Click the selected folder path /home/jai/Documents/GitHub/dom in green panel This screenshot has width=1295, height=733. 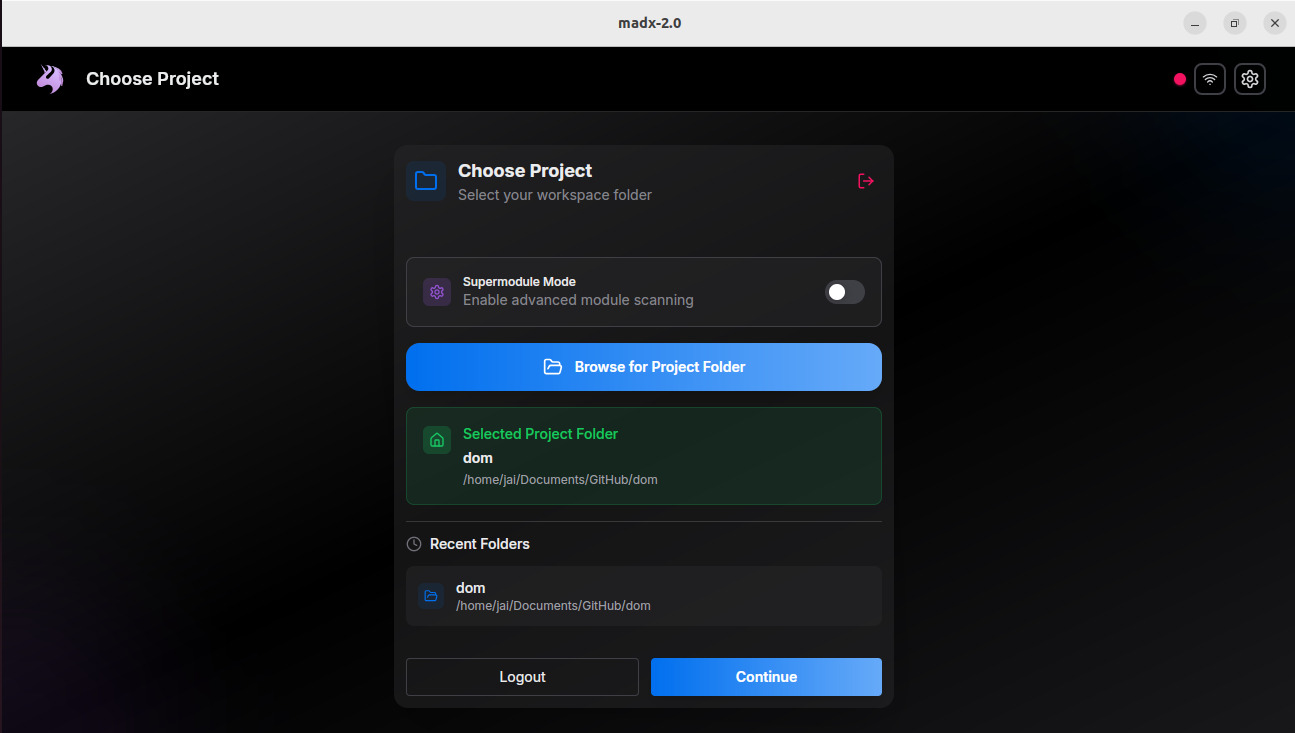pyautogui.click(x=560, y=480)
